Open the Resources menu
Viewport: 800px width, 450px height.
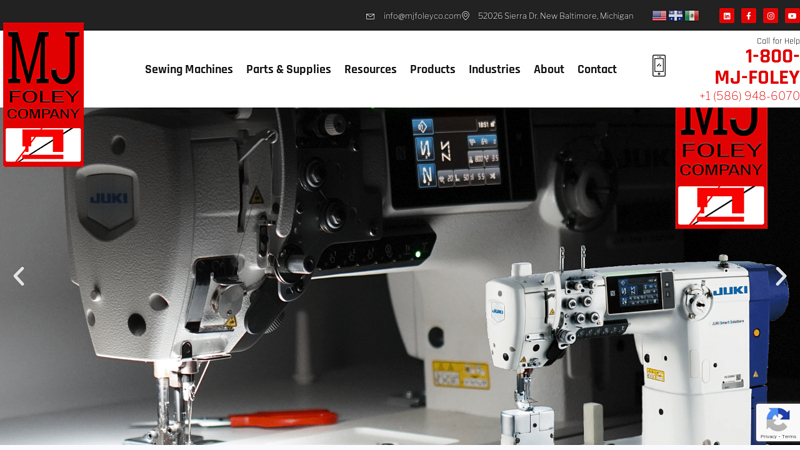(370, 69)
